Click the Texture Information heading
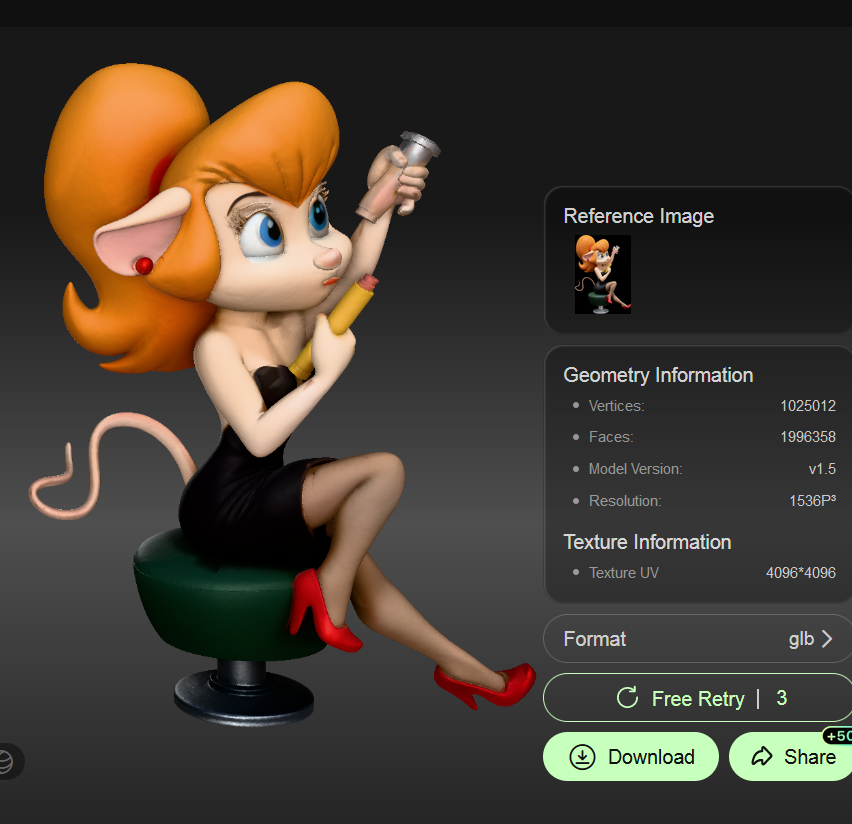 (x=647, y=542)
